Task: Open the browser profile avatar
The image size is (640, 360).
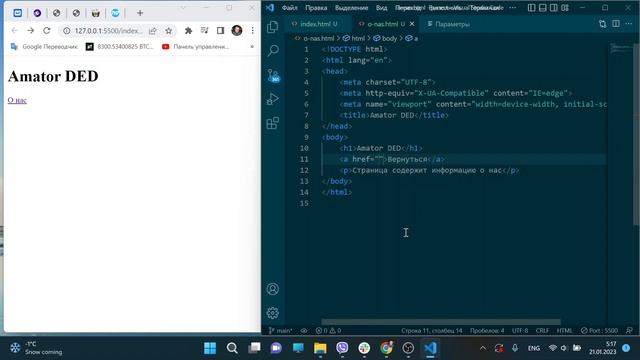Action: tap(237, 31)
